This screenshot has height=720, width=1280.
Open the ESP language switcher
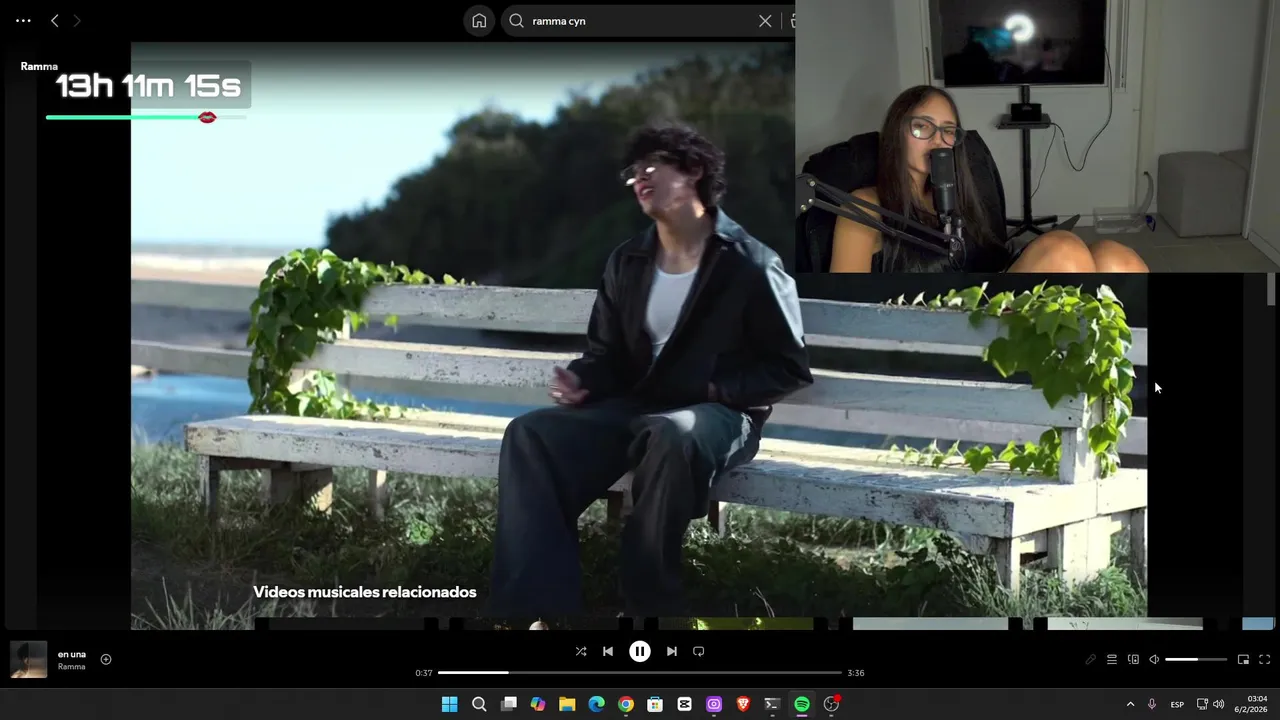[1177, 704]
